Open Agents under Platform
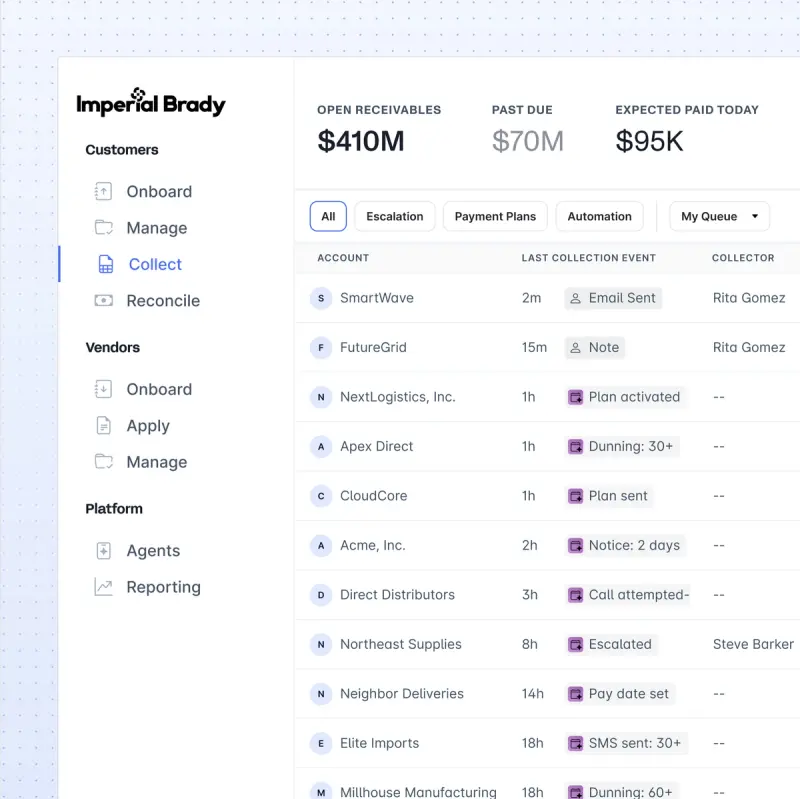Screen dimensions: 800x799 (154, 551)
